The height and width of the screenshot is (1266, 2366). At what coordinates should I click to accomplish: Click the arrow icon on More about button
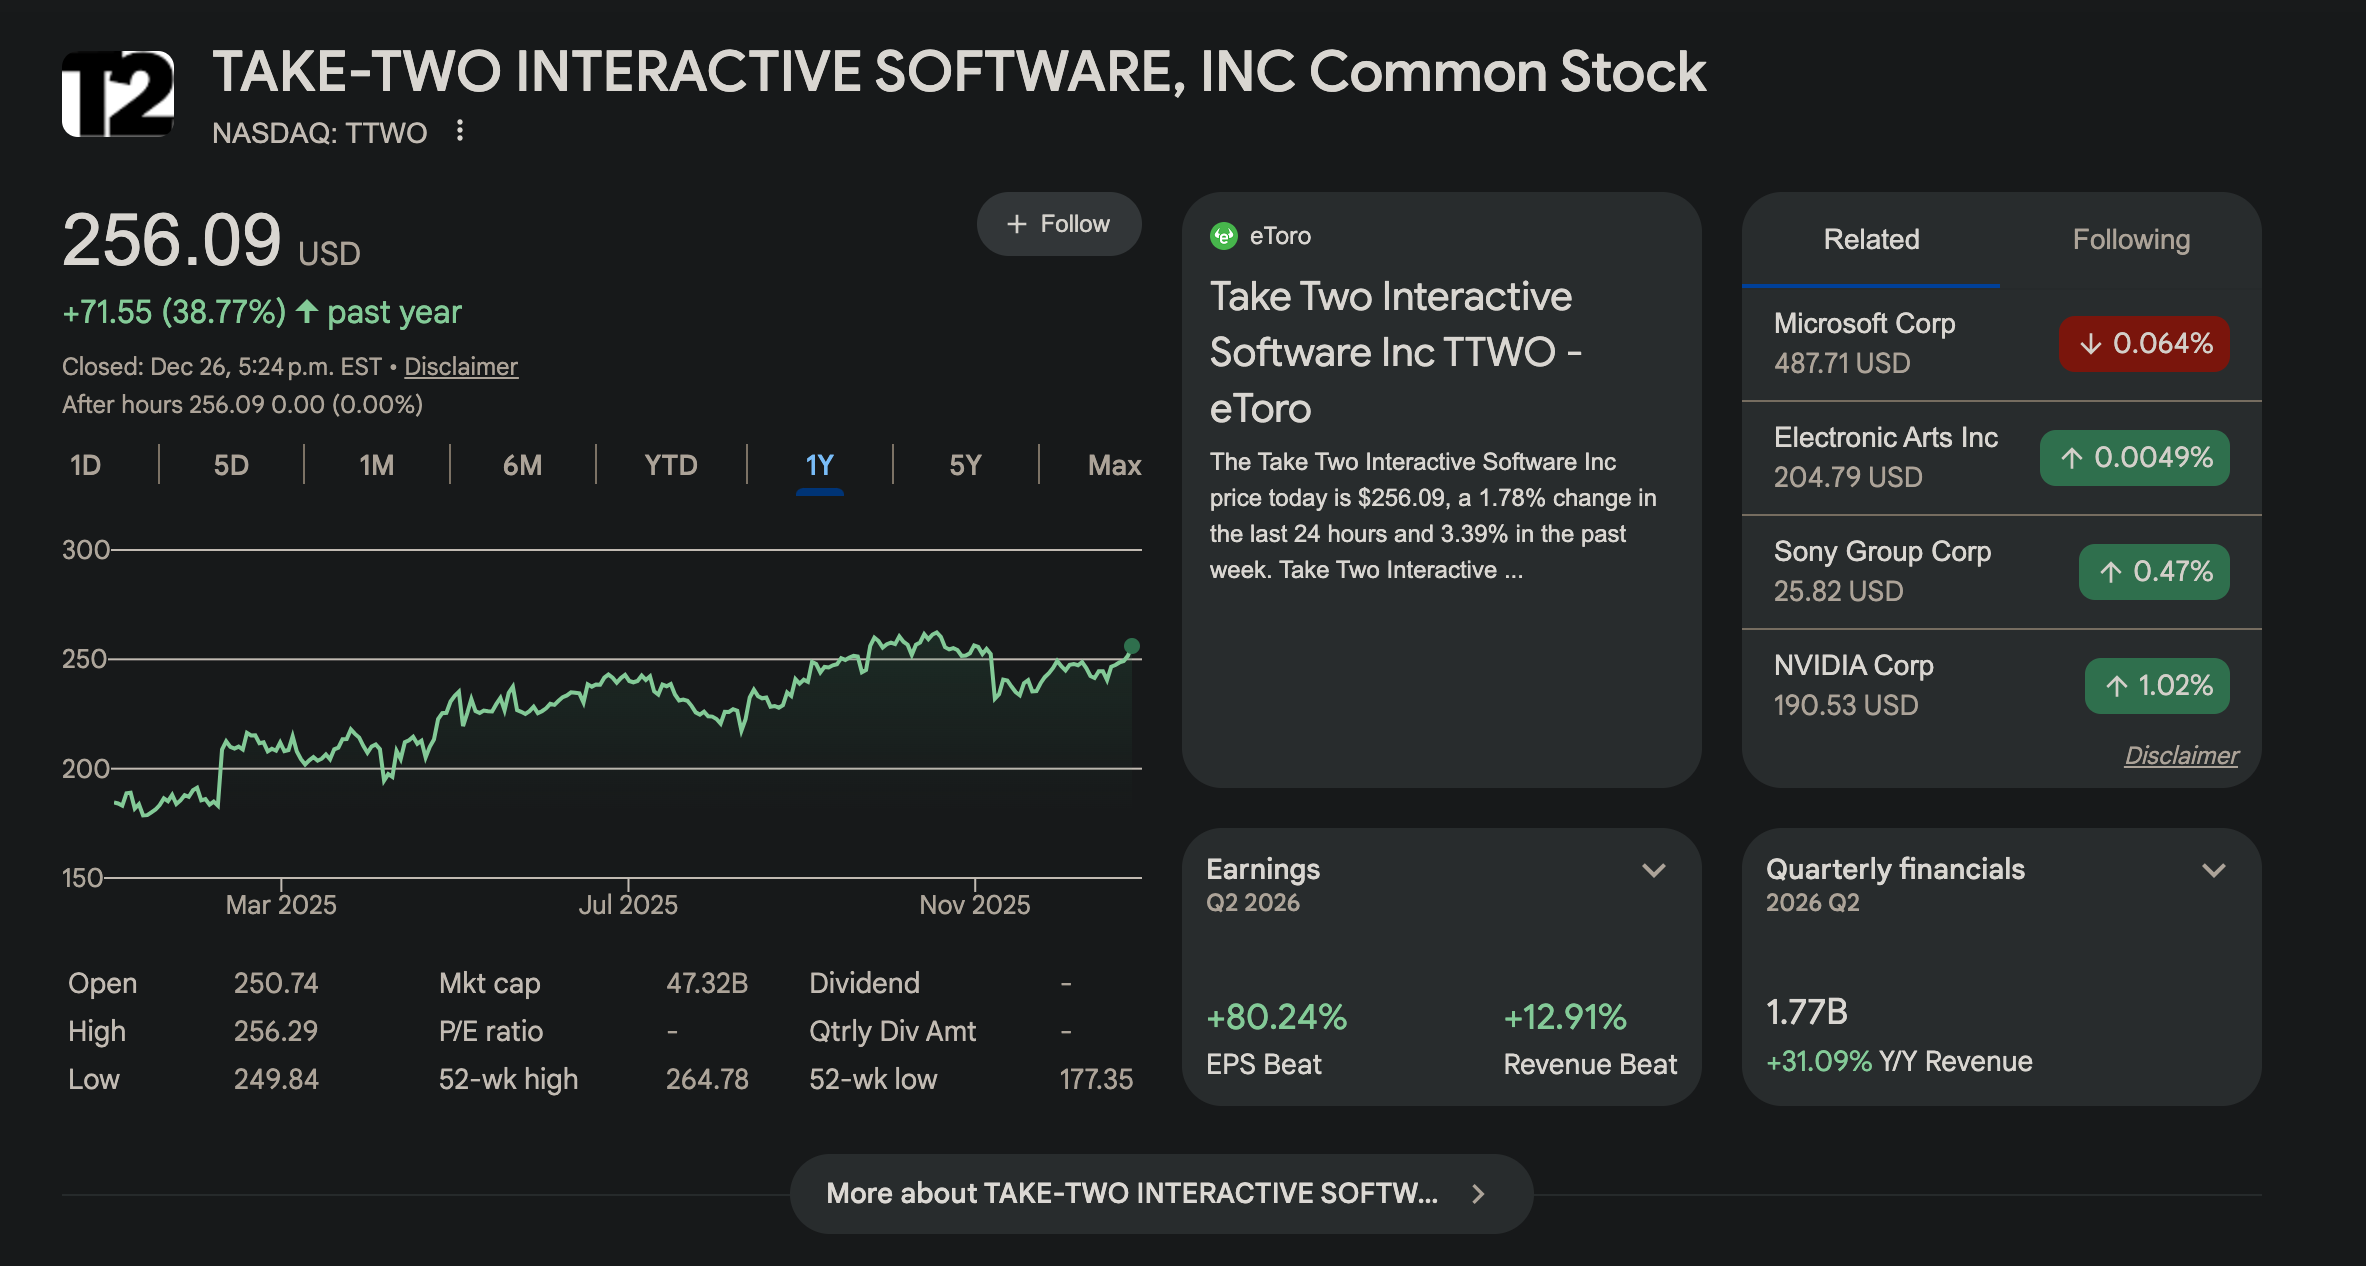click(x=1478, y=1193)
